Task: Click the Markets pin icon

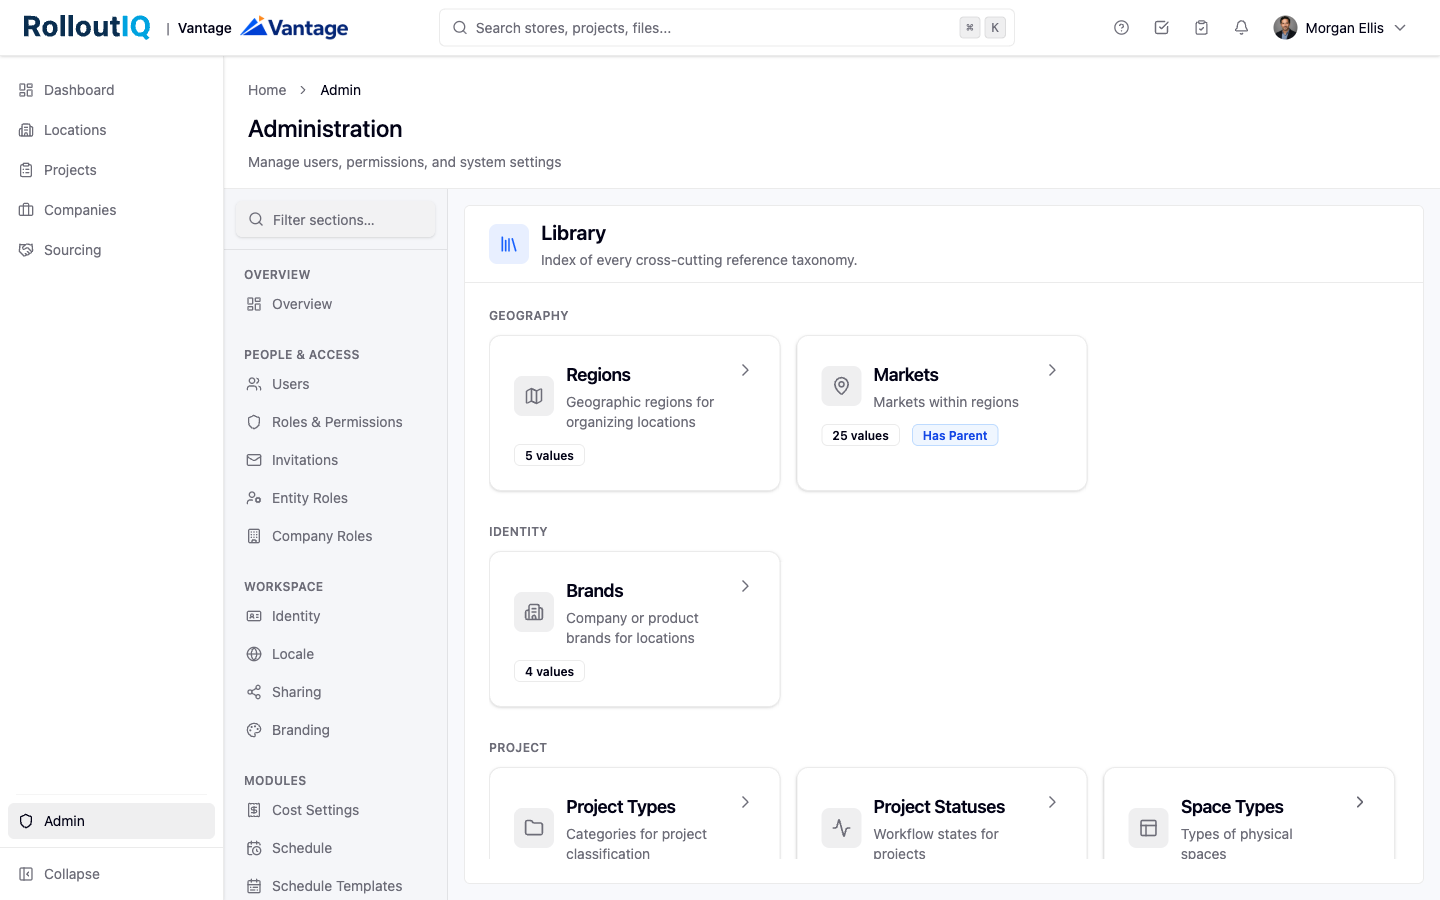Action: click(841, 386)
